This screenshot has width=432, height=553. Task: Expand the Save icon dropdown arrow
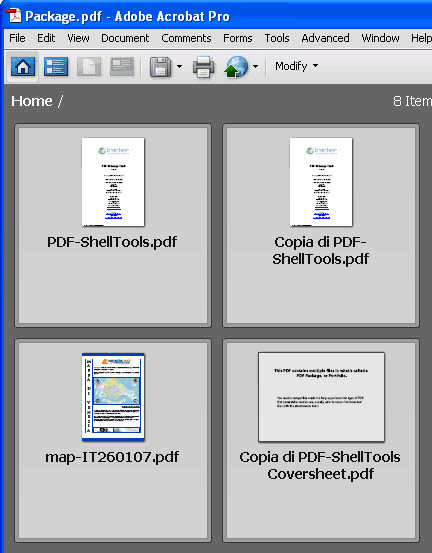tap(180, 66)
